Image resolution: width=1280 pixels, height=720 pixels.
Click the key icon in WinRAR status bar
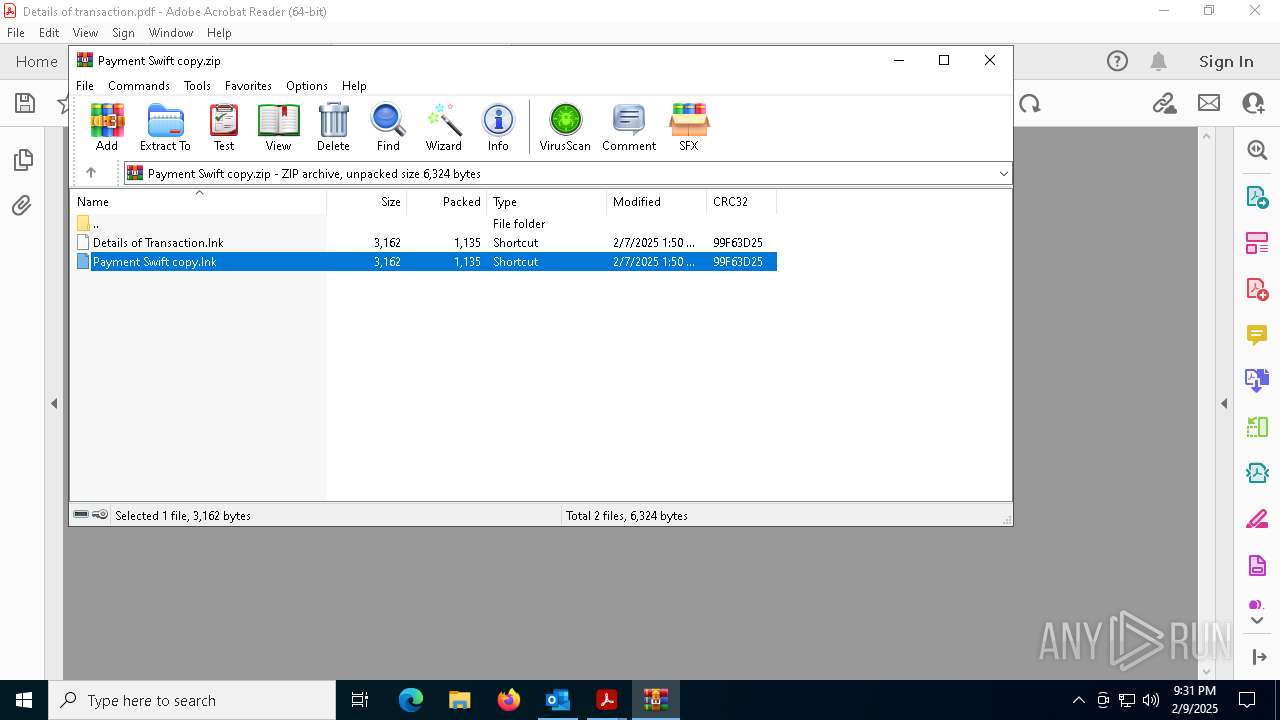click(x=100, y=515)
